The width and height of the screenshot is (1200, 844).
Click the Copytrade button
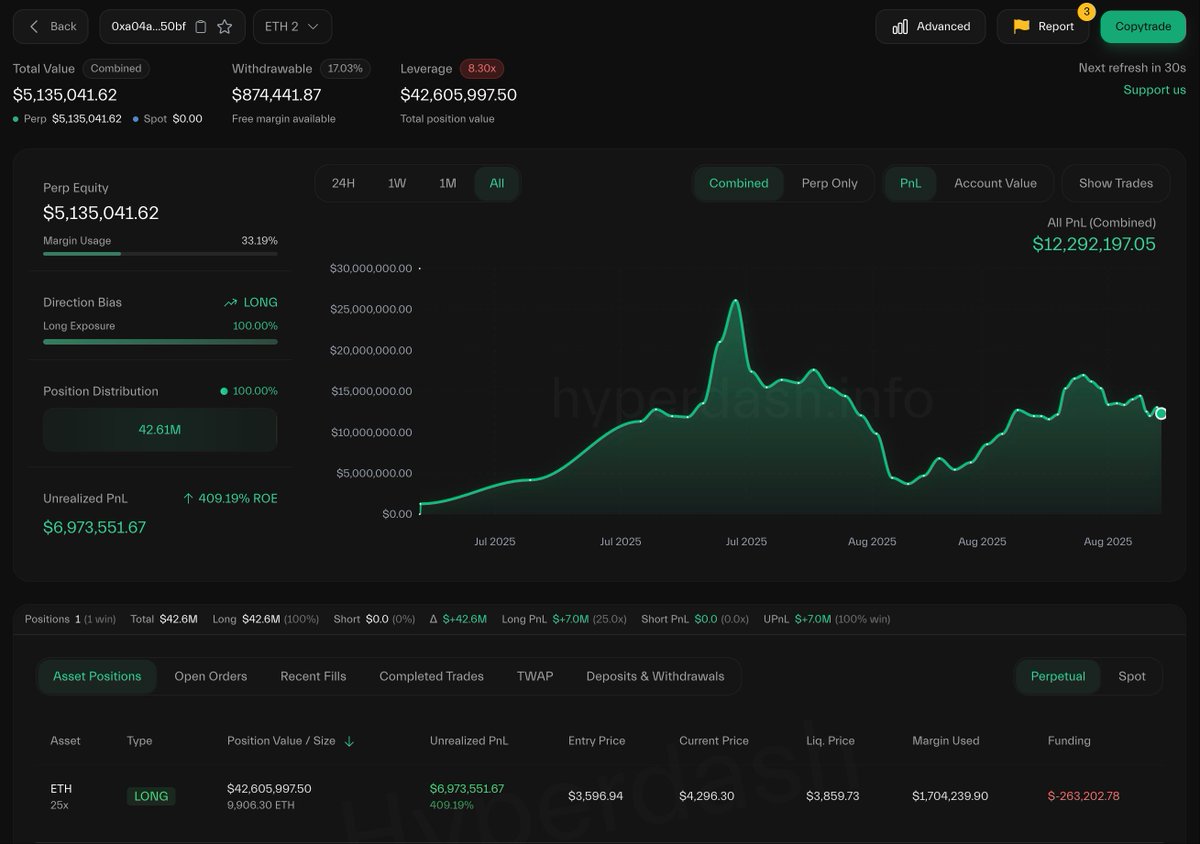click(x=1143, y=26)
